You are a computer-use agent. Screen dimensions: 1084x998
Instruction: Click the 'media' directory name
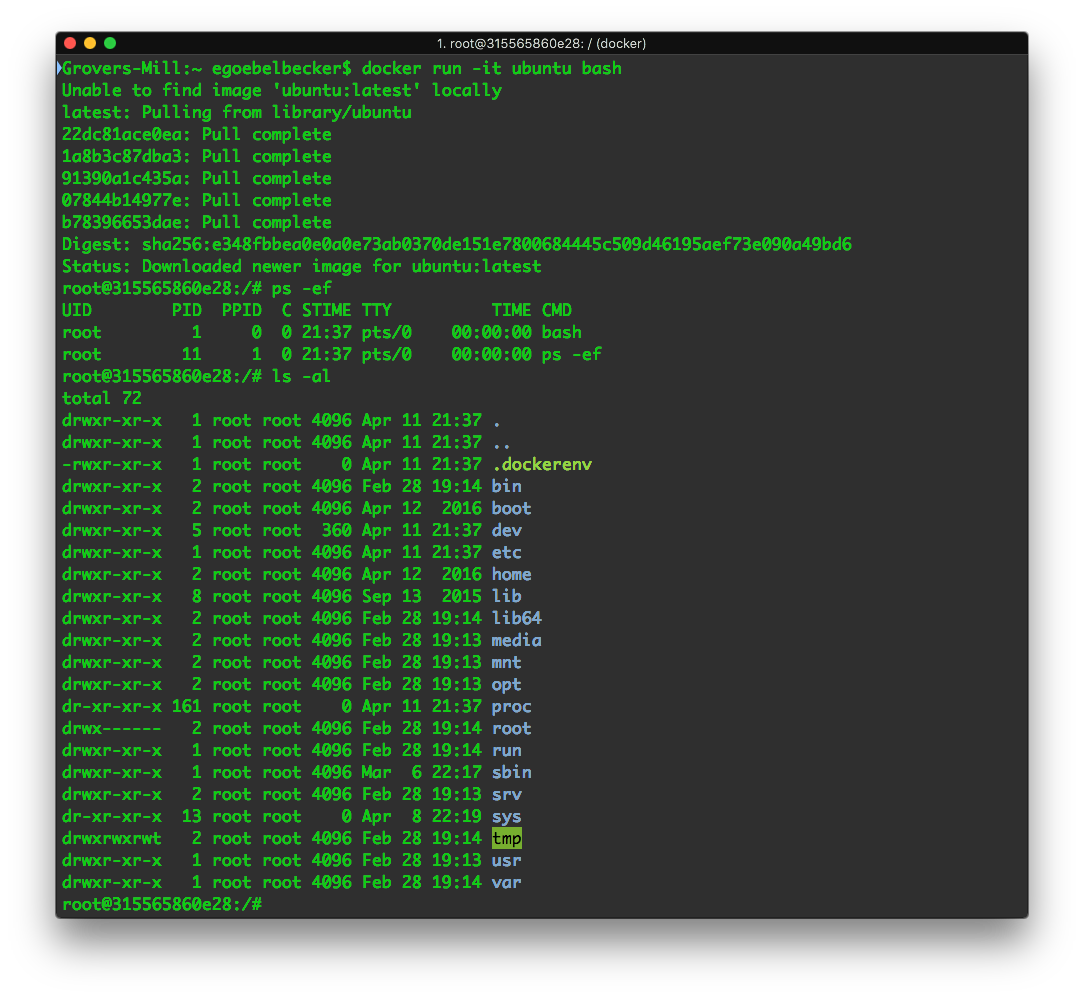click(516, 641)
